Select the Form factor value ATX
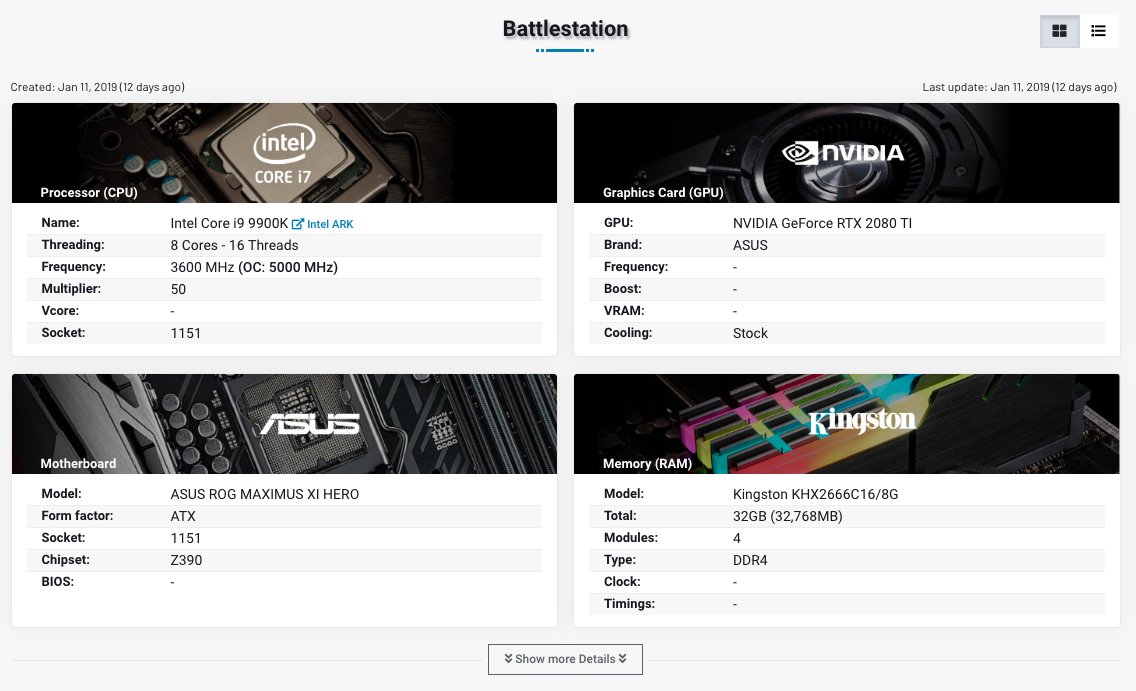The height and width of the screenshot is (691, 1136). point(183,516)
